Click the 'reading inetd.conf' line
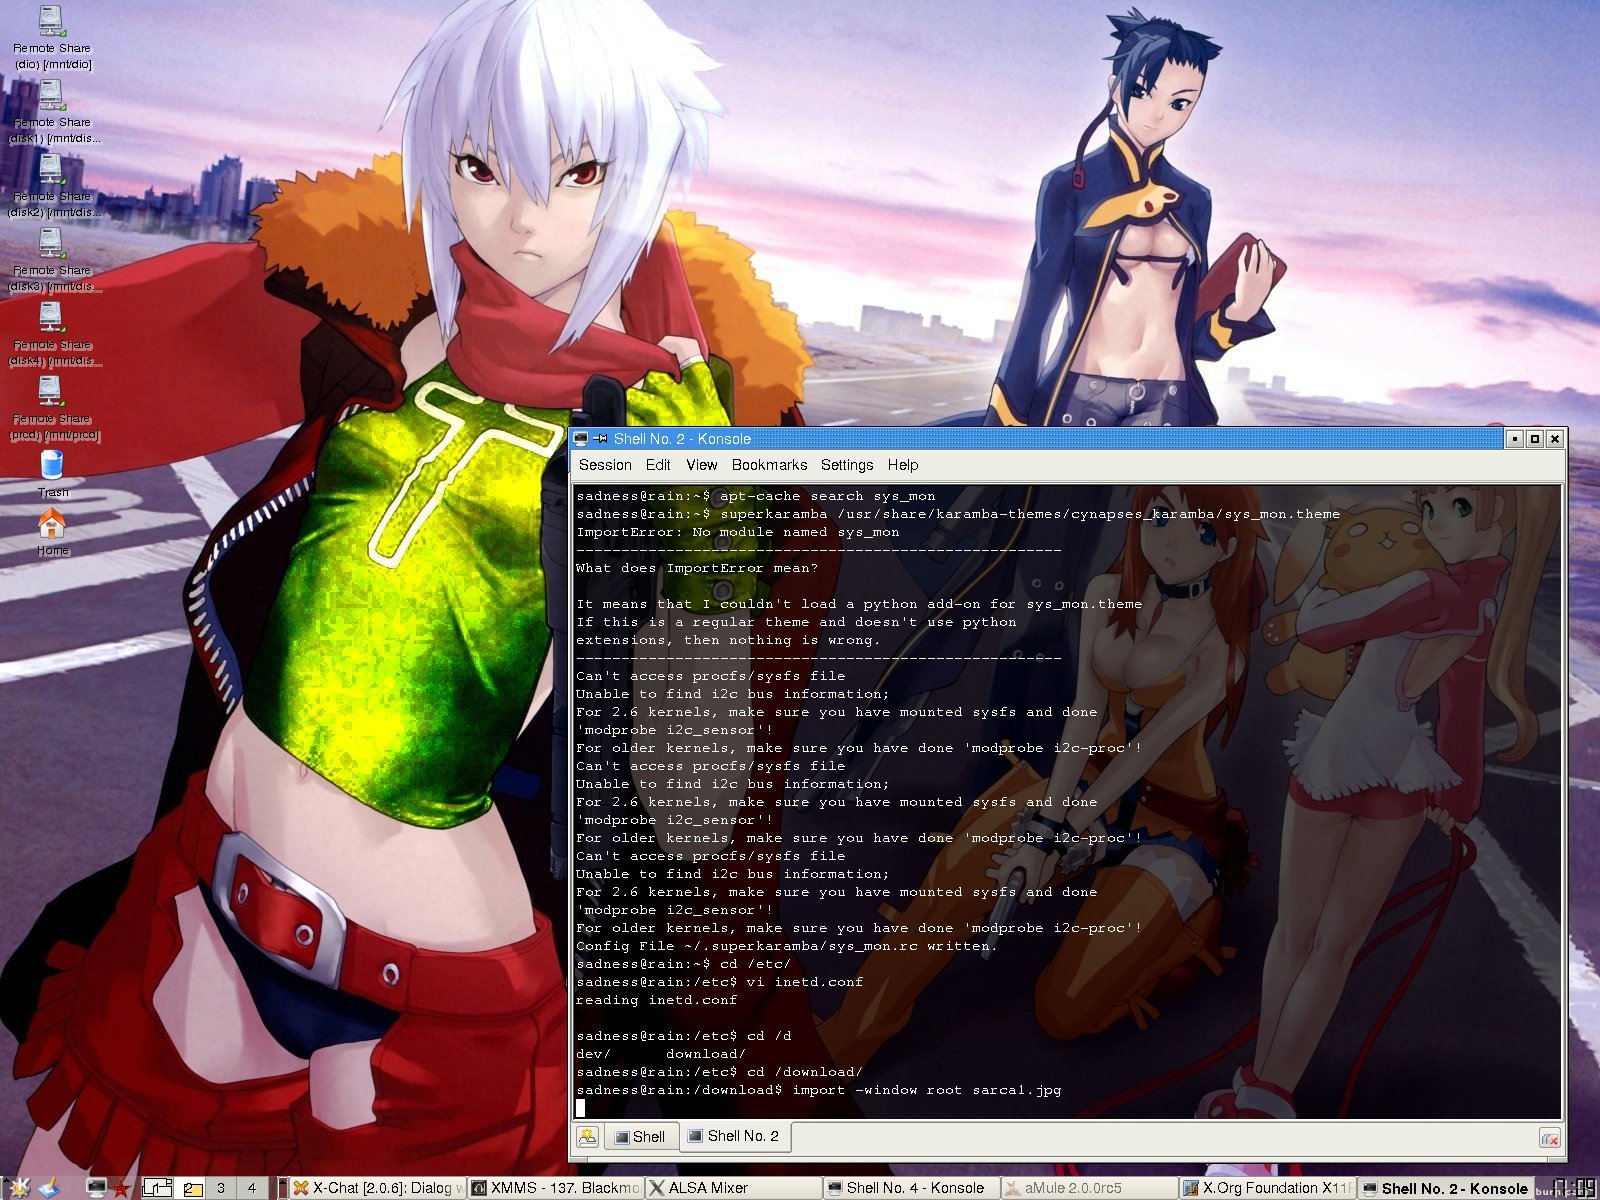 [656, 1000]
